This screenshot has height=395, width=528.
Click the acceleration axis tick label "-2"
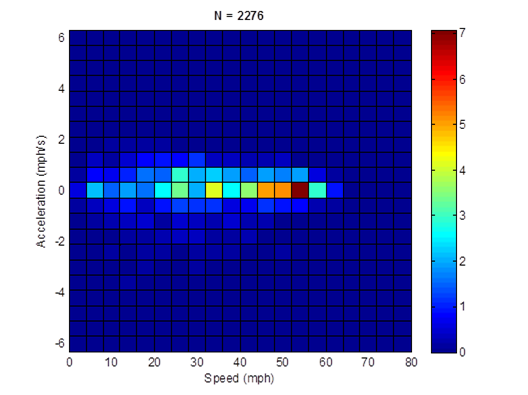coord(60,241)
